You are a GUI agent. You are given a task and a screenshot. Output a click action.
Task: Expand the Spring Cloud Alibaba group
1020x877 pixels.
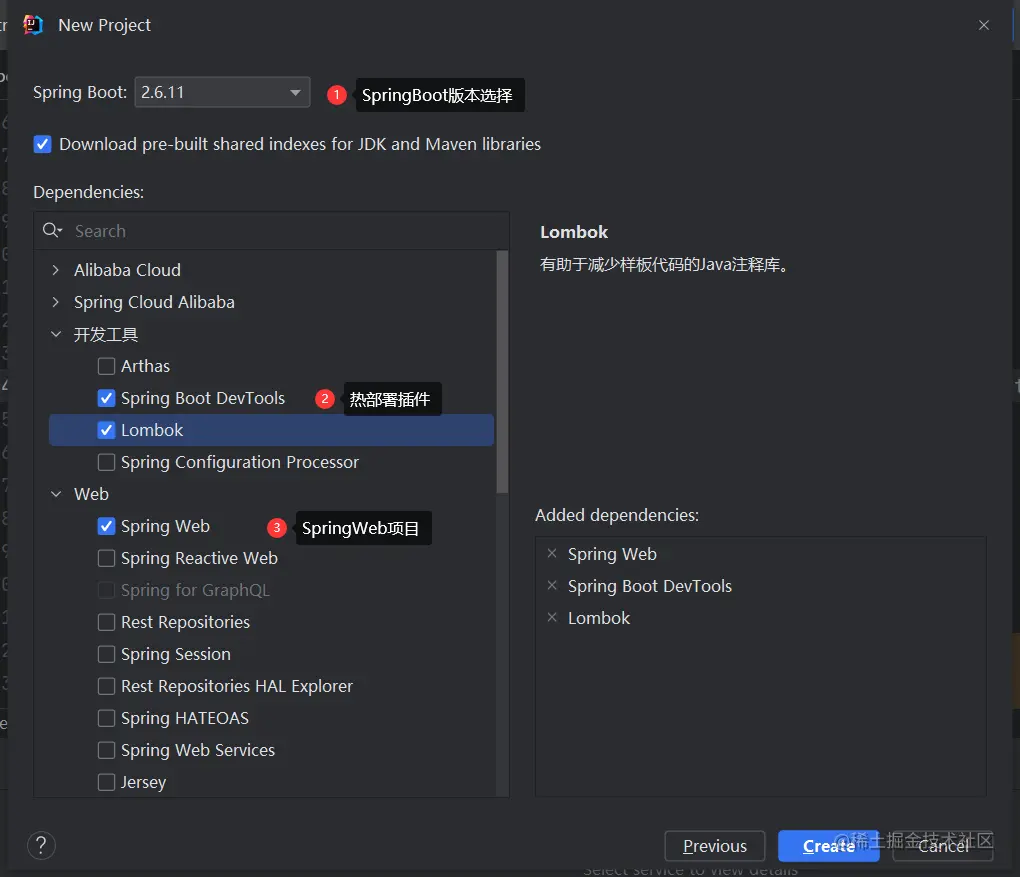pos(56,302)
